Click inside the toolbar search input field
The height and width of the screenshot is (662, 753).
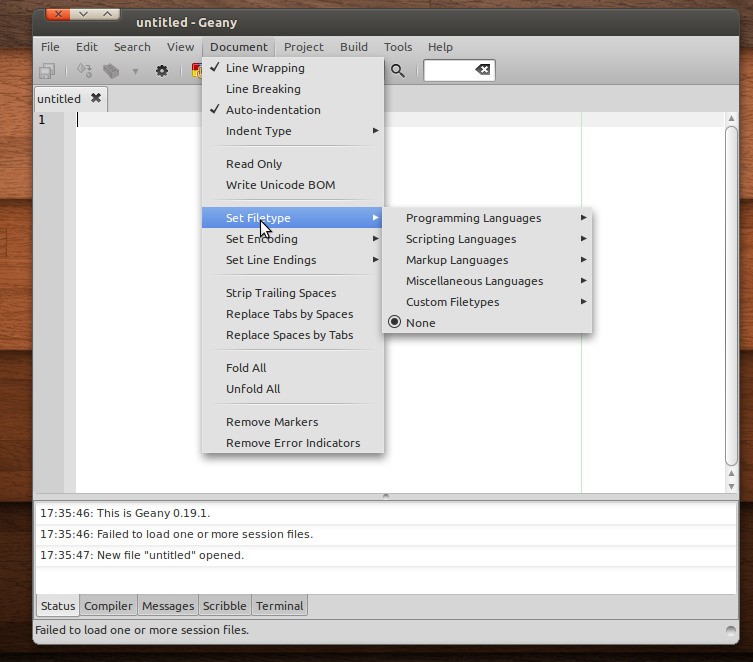click(446, 70)
